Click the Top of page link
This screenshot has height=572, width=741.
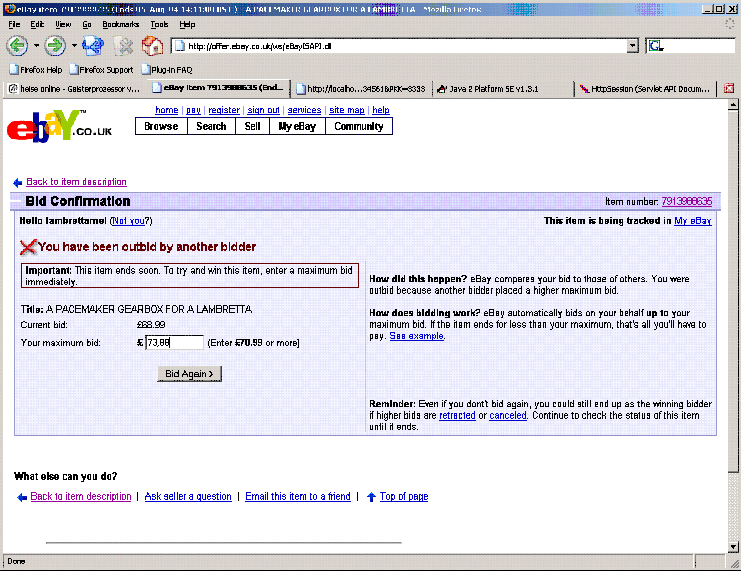[x=404, y=497]
